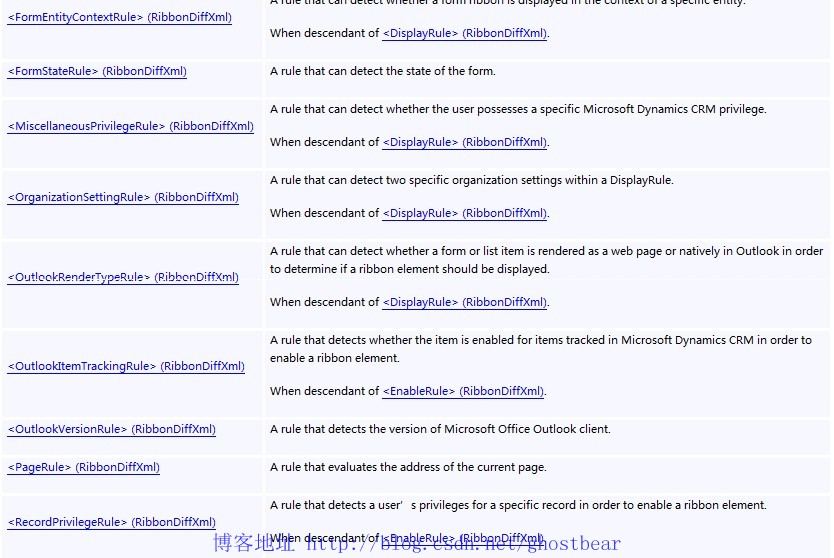The width and height of the screenshot is (834, 558).
Task: Click the OutlookRenderTypeRule (RibbonDiffXml) link
Action: 123,277
